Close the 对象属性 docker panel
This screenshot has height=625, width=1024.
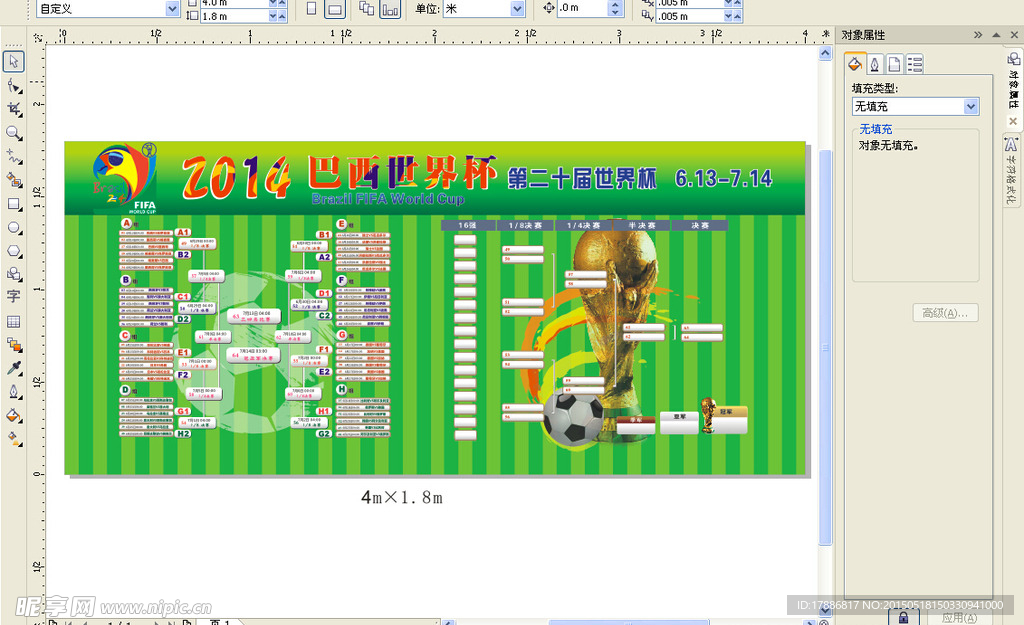(x=1014, y=35)
